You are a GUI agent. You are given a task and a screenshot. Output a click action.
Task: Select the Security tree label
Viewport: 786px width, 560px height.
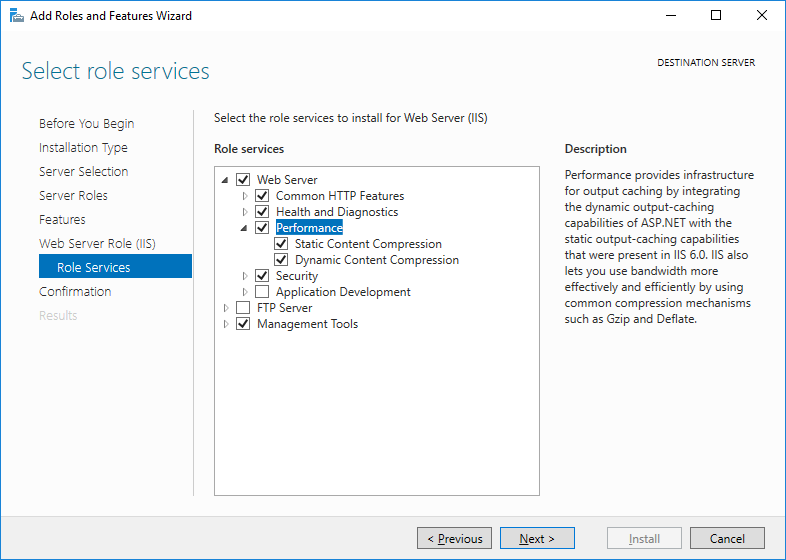click(297, 276)
